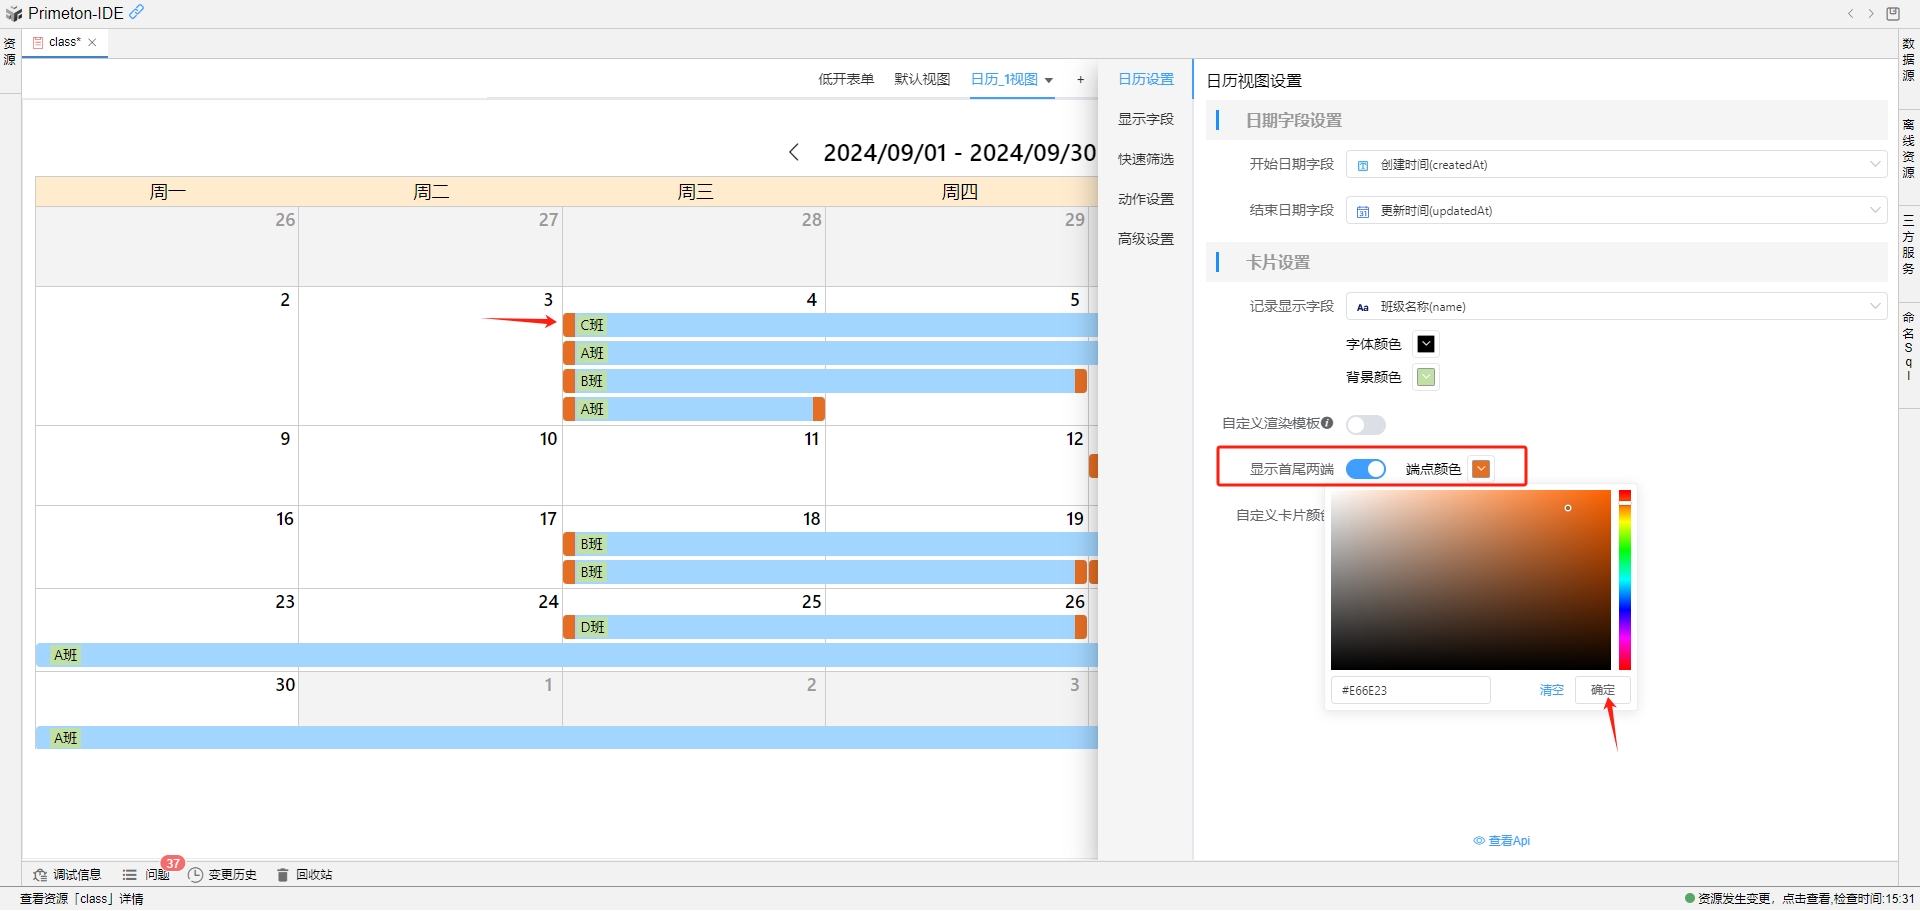Switch to the 默认视图 tab

coord(921,79)
